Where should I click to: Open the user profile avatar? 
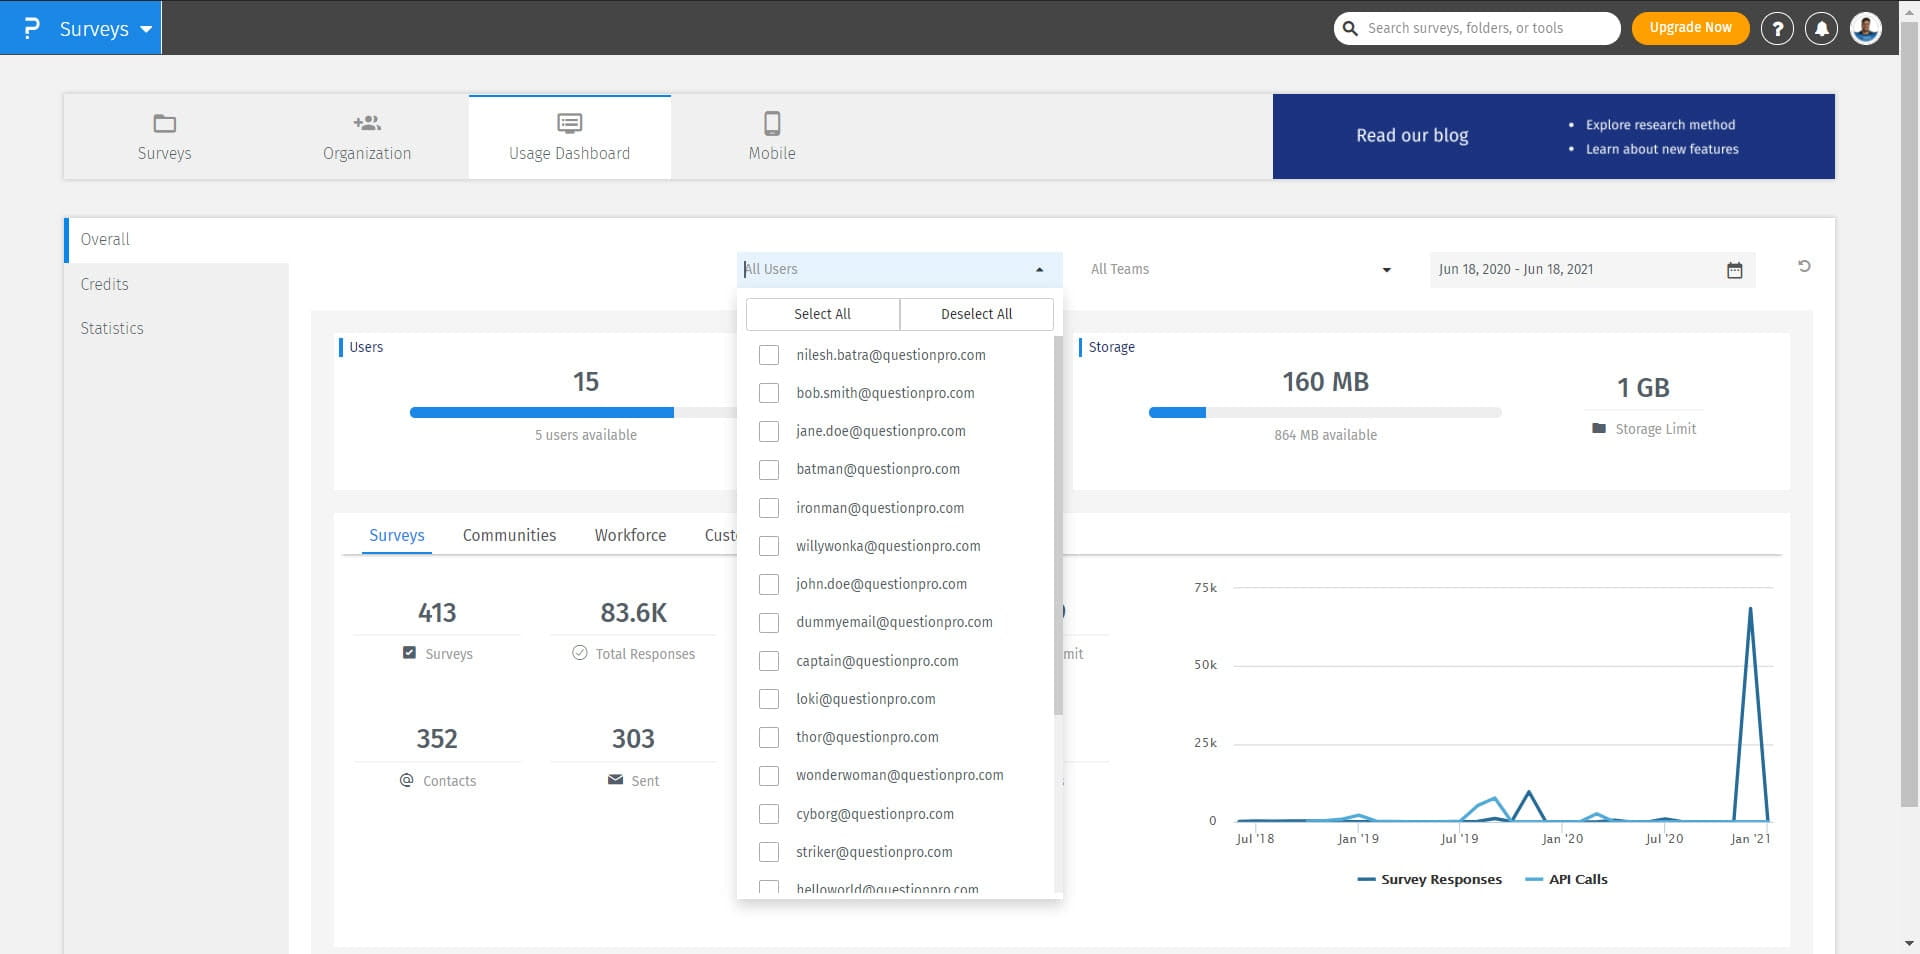[1865, 29]
